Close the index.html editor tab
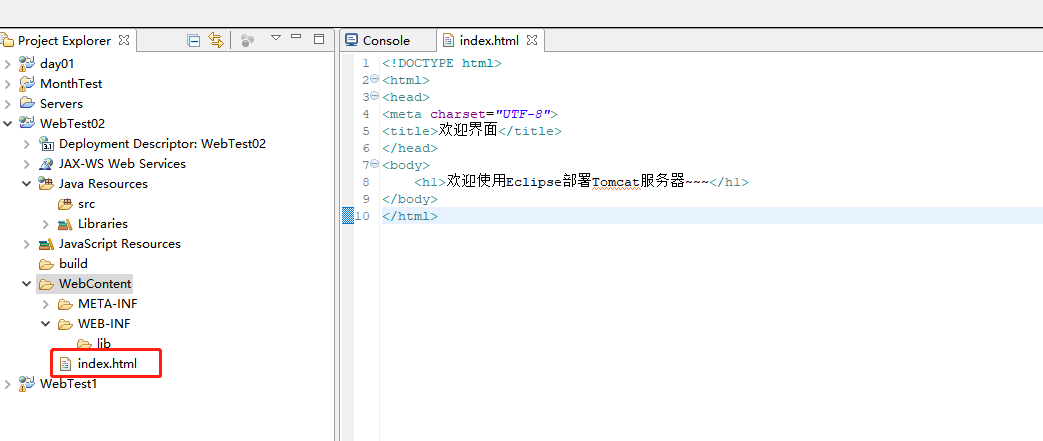1043x441 pixels. tap(531, 40)
